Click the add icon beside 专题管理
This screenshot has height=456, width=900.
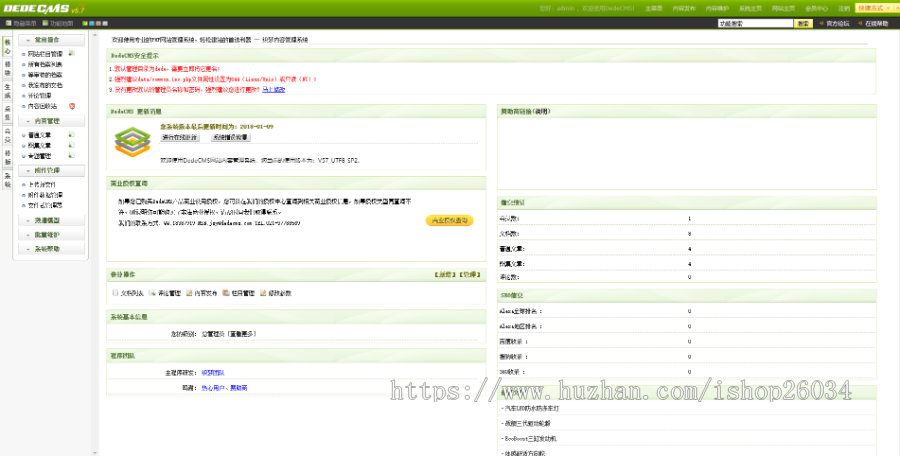[71, 155]
